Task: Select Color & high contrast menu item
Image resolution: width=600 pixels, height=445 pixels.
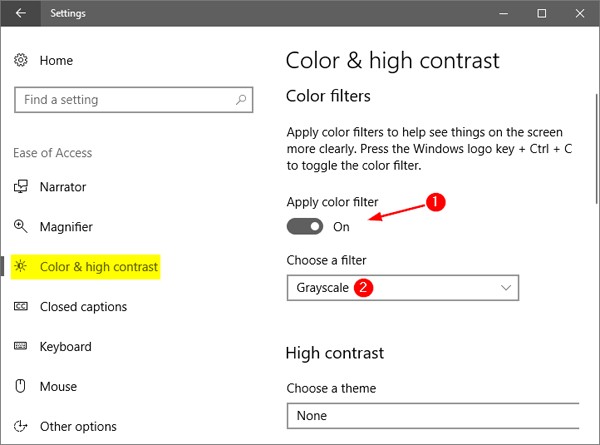Action: click(86, 267)
